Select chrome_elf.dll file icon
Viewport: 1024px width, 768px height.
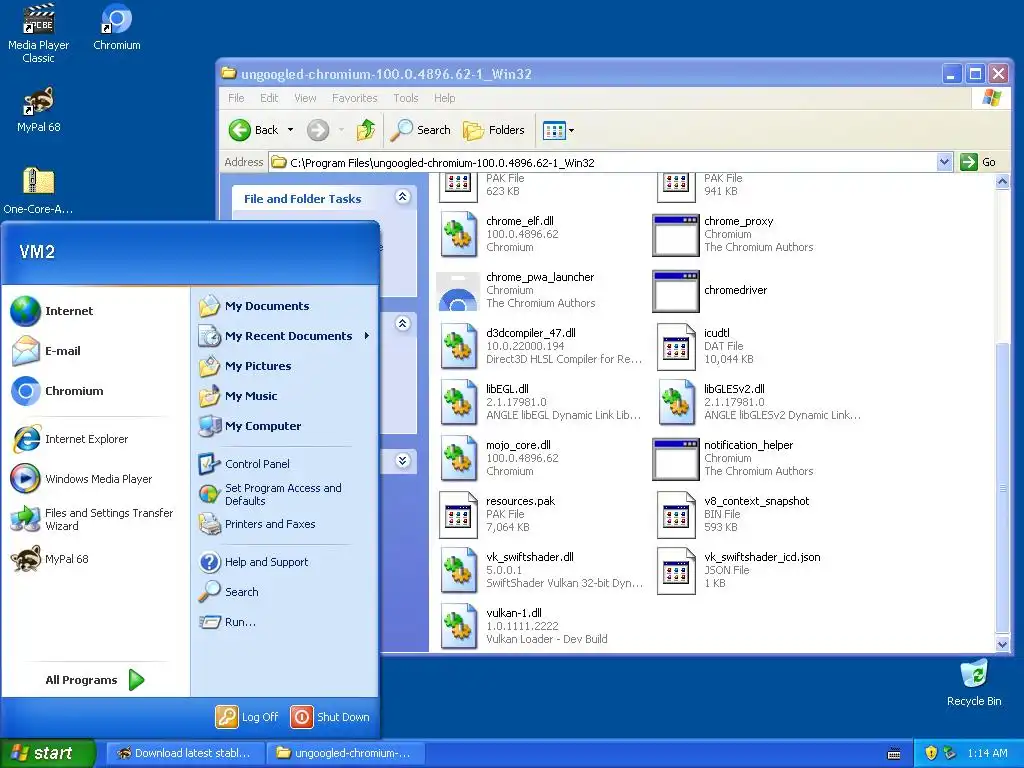[x=458, y=234]
